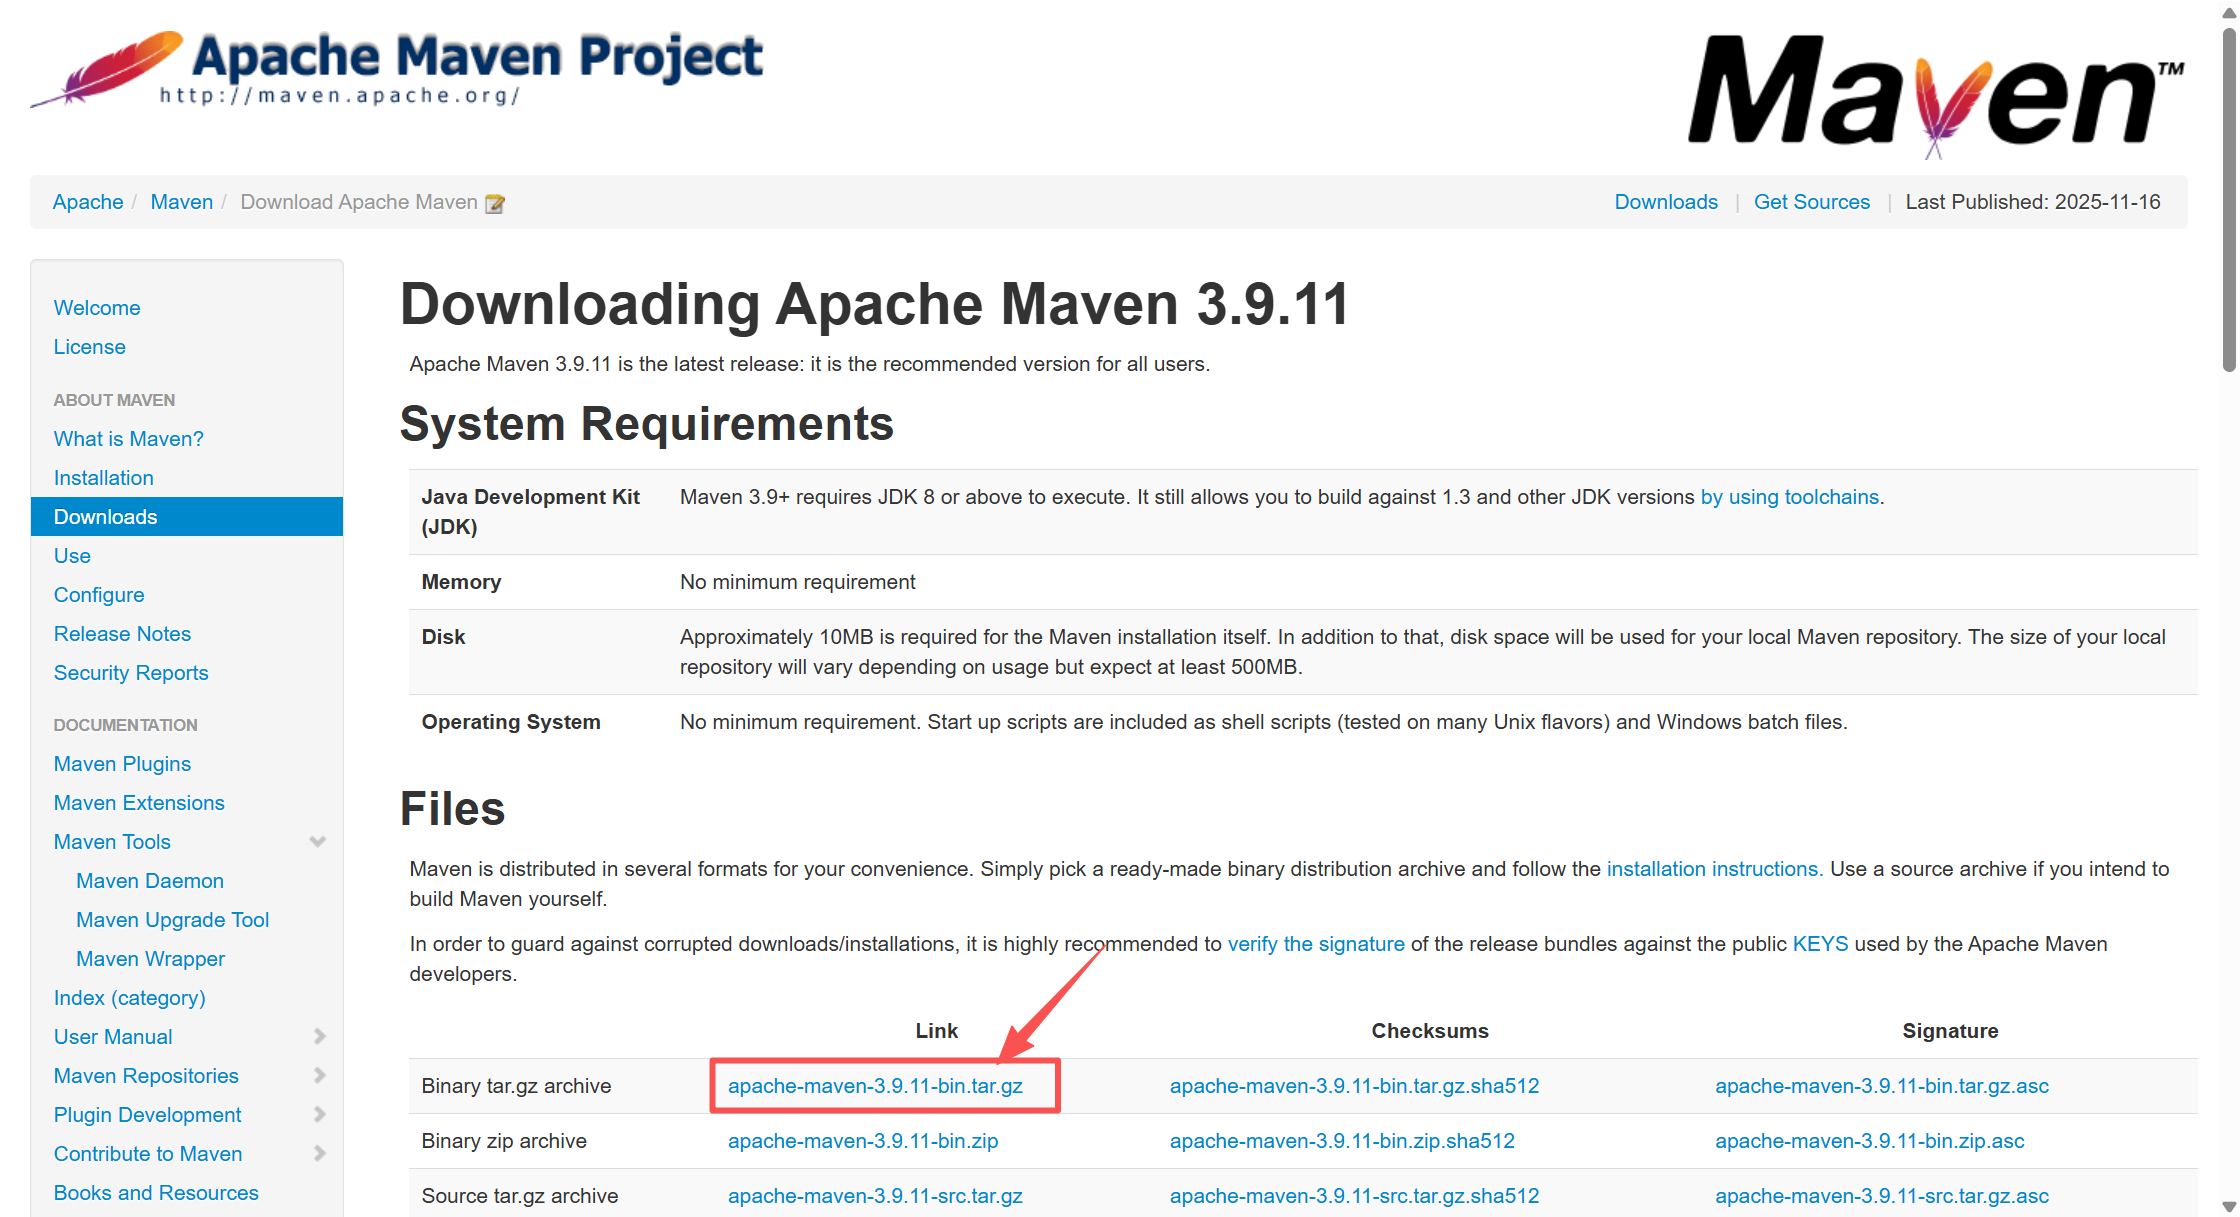2240x1217 pixels.
Task: Open the src.tar.gz.sha512 checksum link
Action: (x=1354, y=1196)
